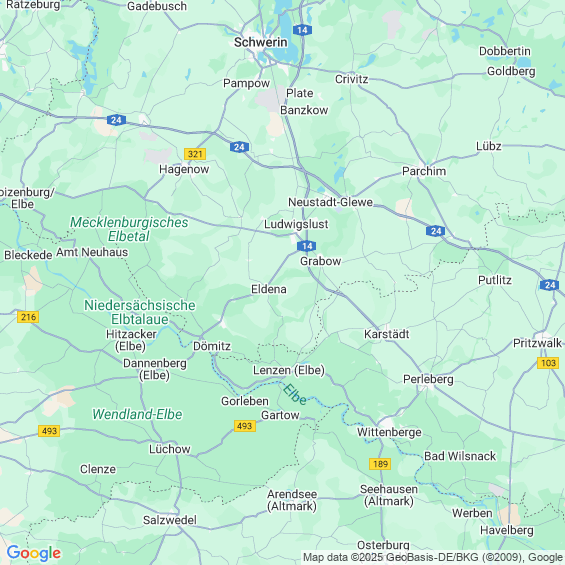Select the Parchim town label
This screenshot has width=565, height=565.
tap(424, 171)
